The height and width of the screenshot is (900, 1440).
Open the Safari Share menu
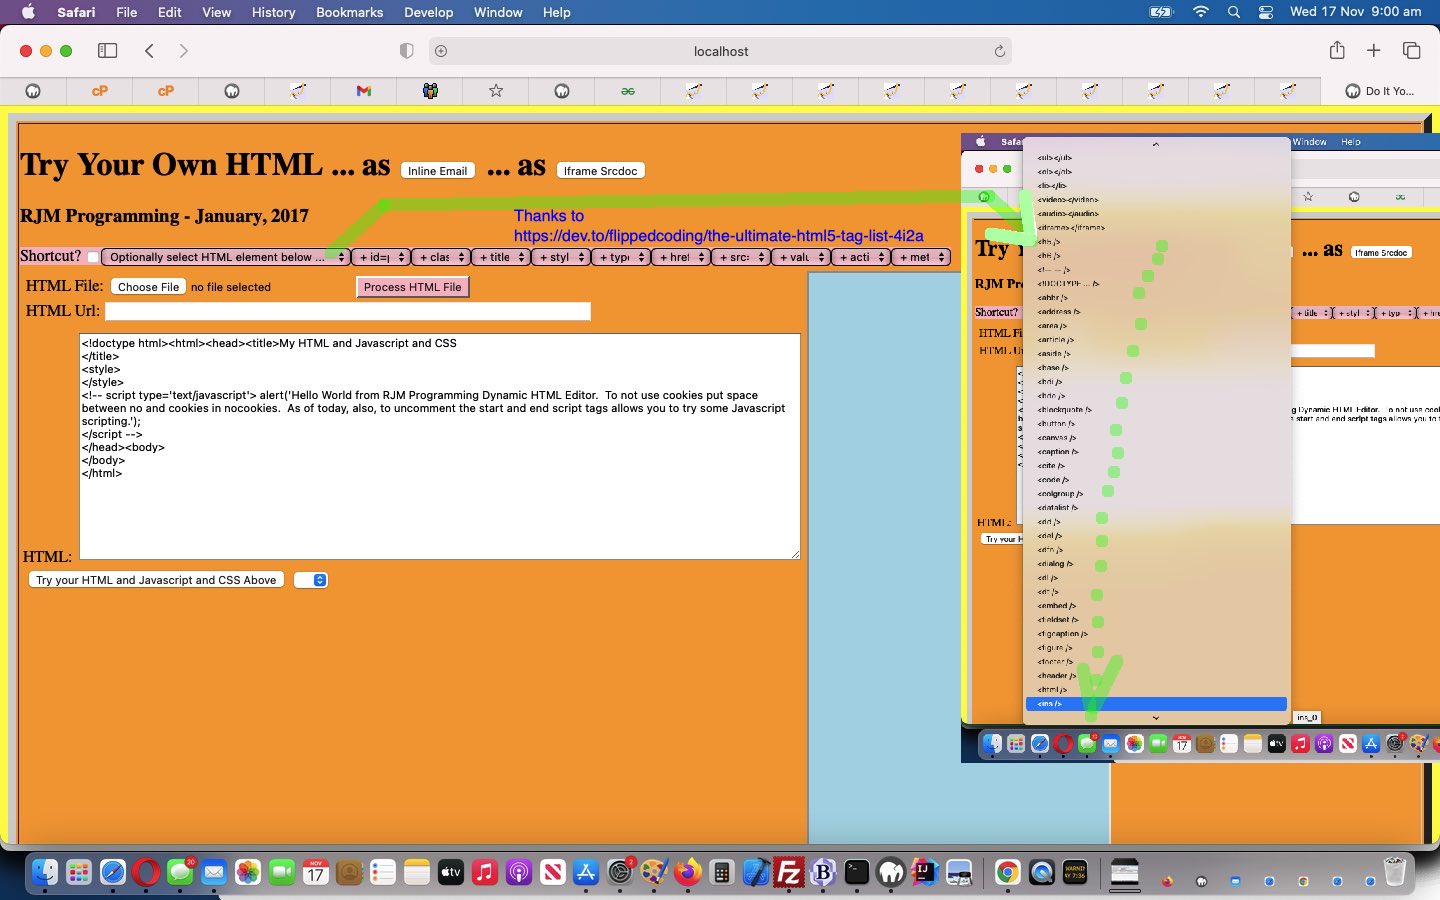[1337, 50]
